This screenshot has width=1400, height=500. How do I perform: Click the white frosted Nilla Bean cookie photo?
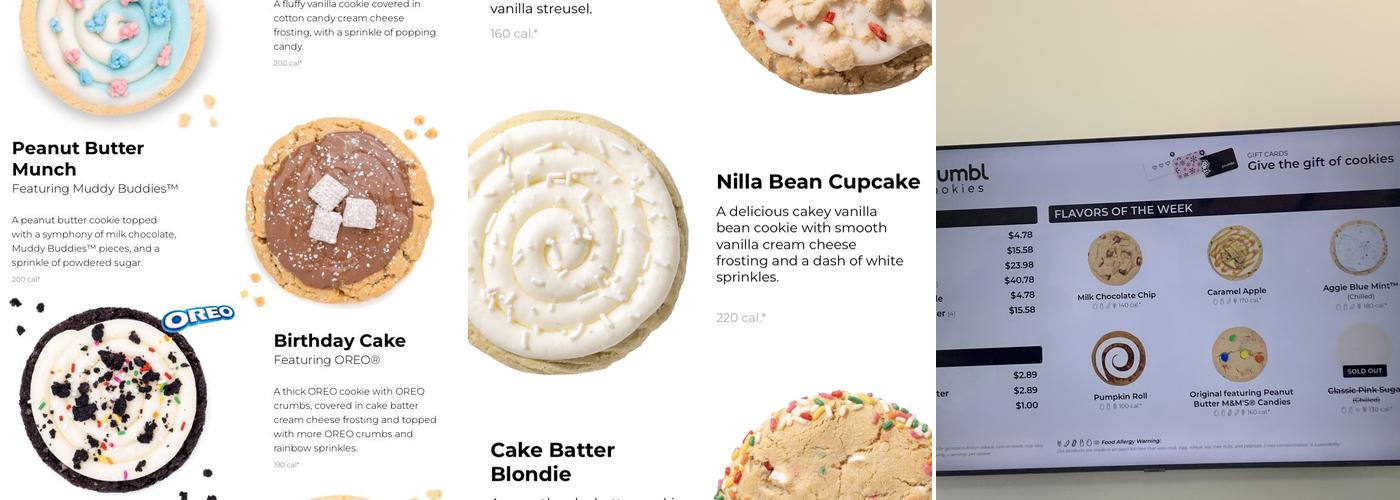(578, 242)
